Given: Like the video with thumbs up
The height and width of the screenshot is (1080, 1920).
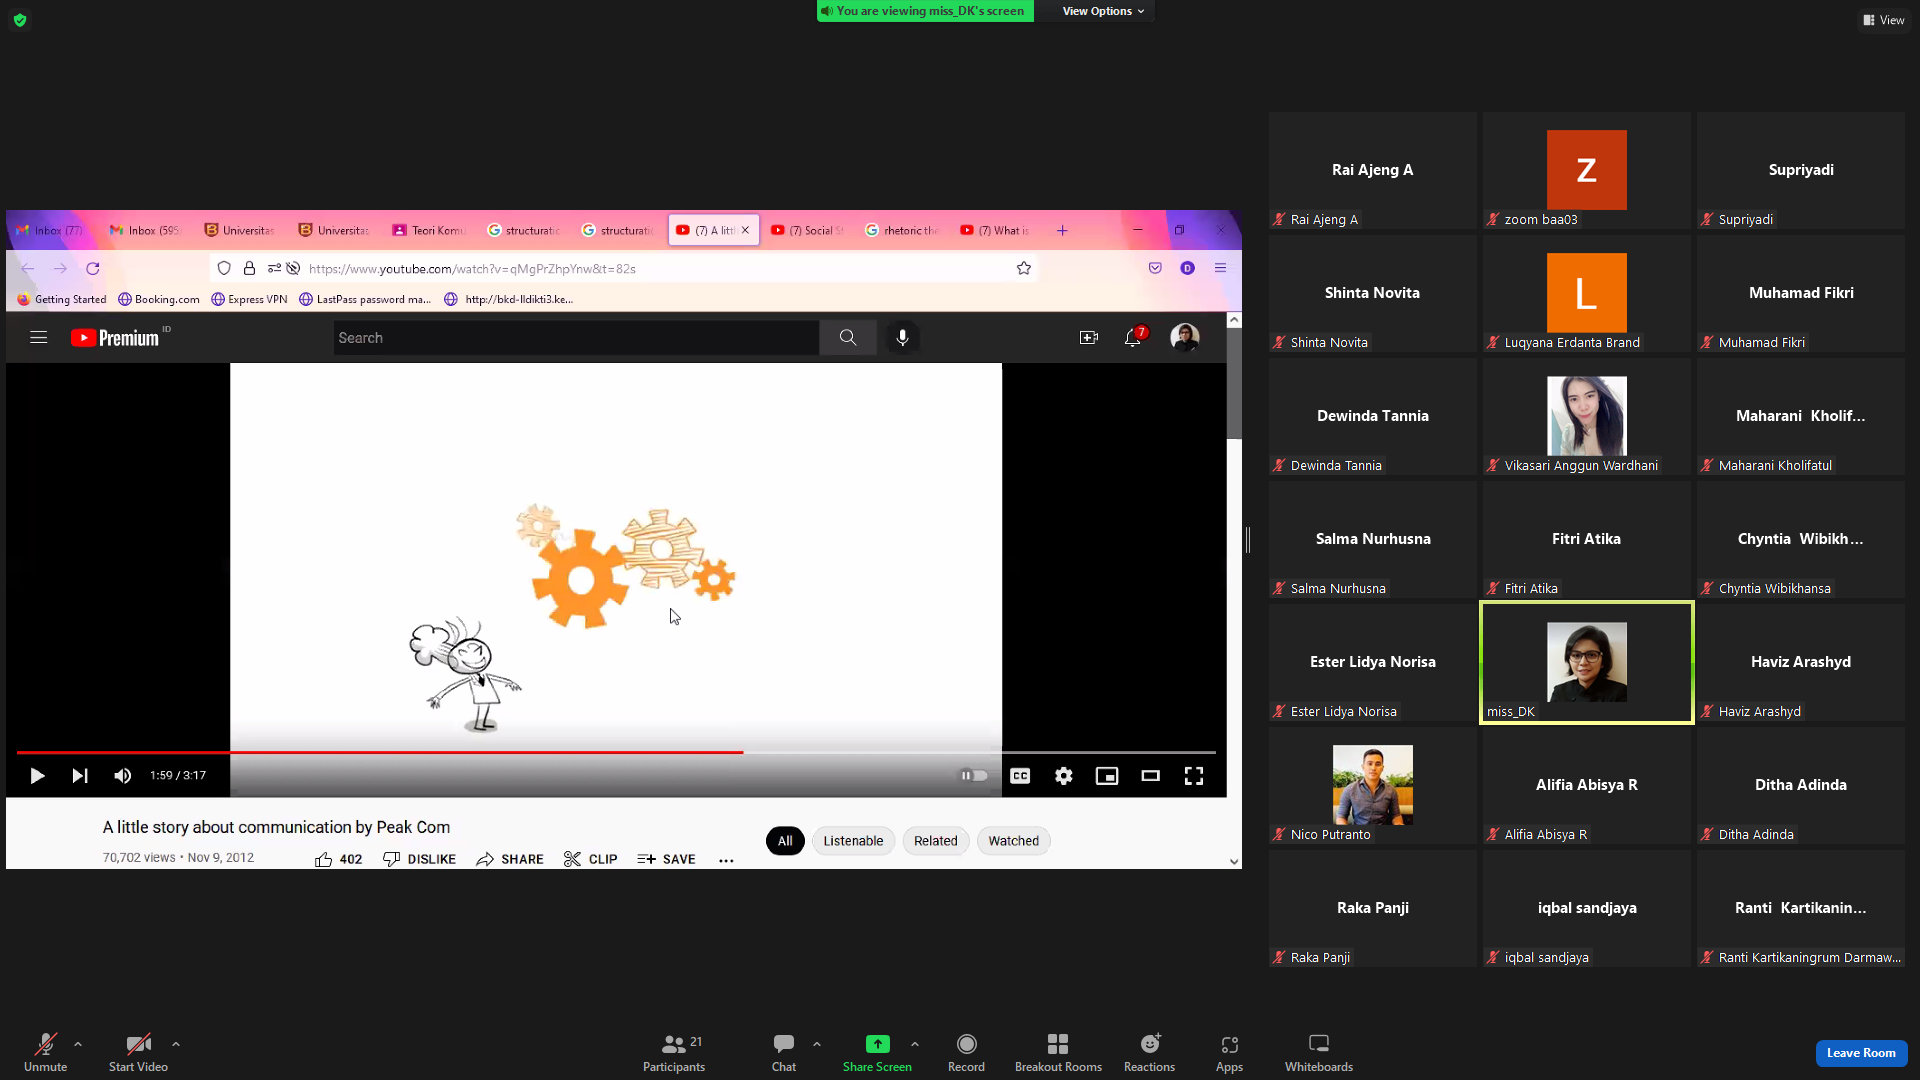Looking at the screenshot, I should point(338,859).
